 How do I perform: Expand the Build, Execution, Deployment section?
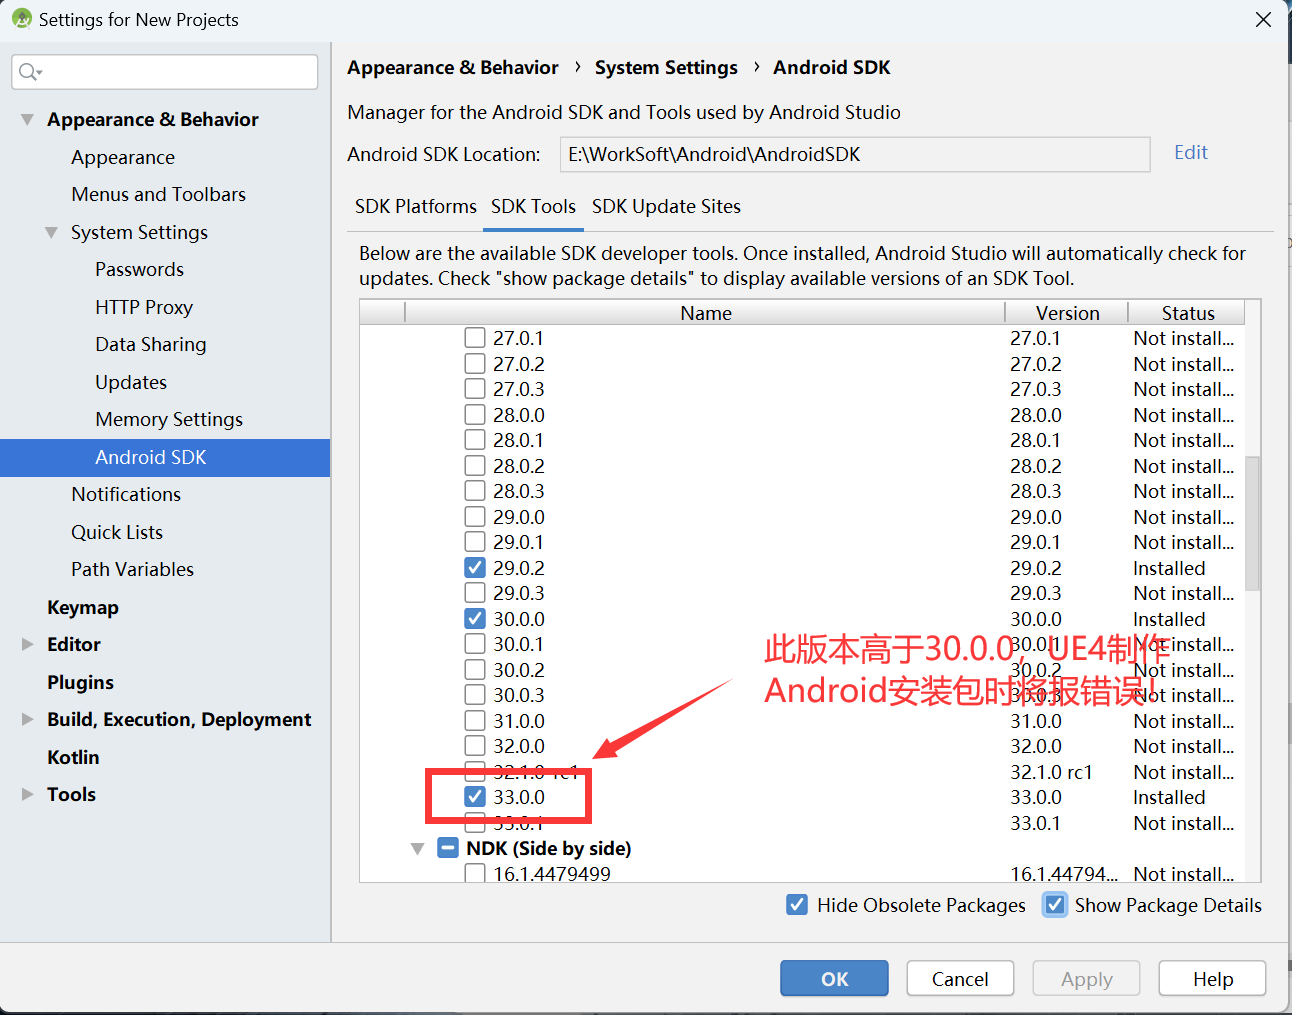point(27,720)
